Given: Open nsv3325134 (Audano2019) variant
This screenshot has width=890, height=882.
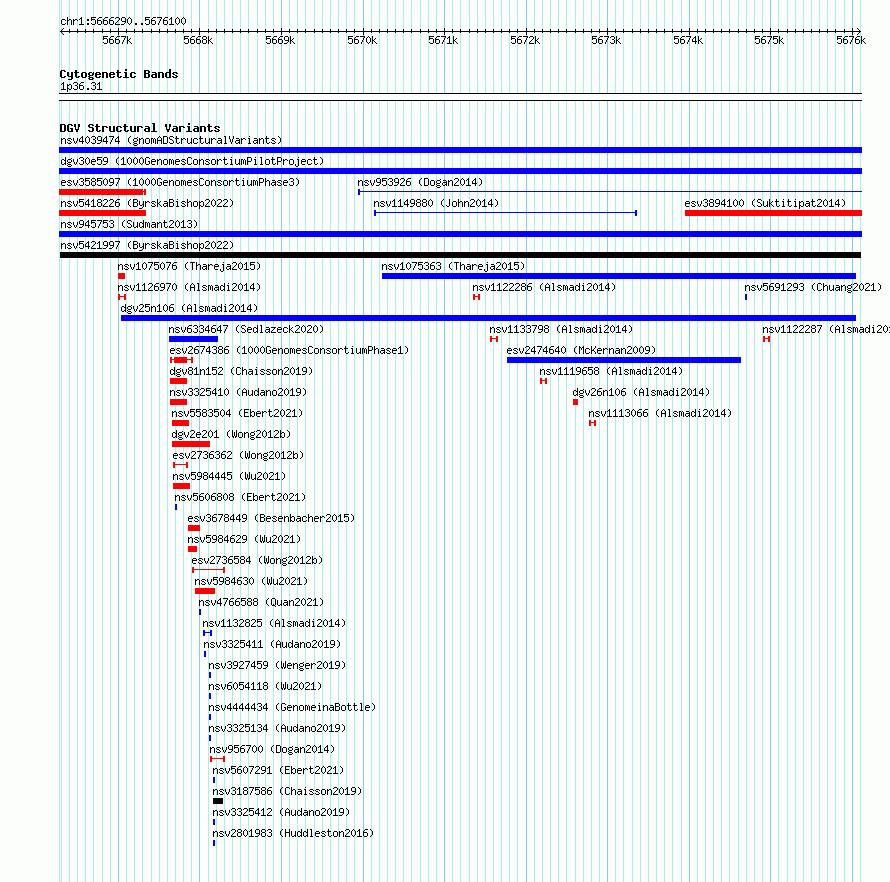Looking at the screenshot, I should tap(277, 728).
